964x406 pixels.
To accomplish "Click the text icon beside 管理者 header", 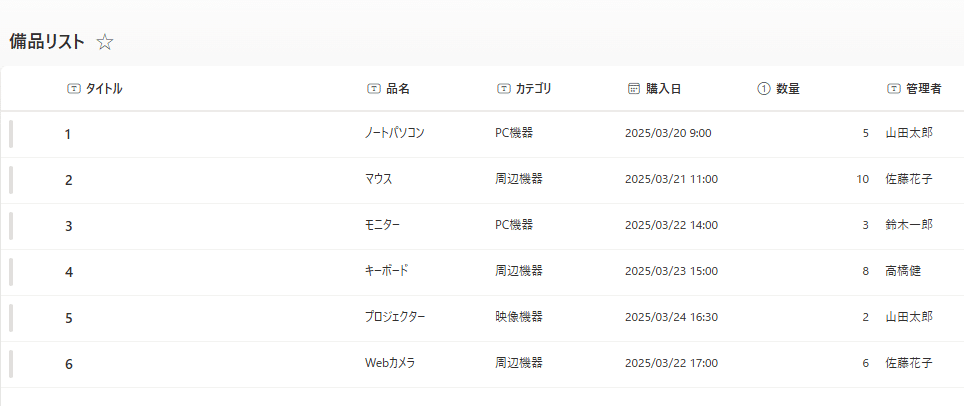I will 893,89.
